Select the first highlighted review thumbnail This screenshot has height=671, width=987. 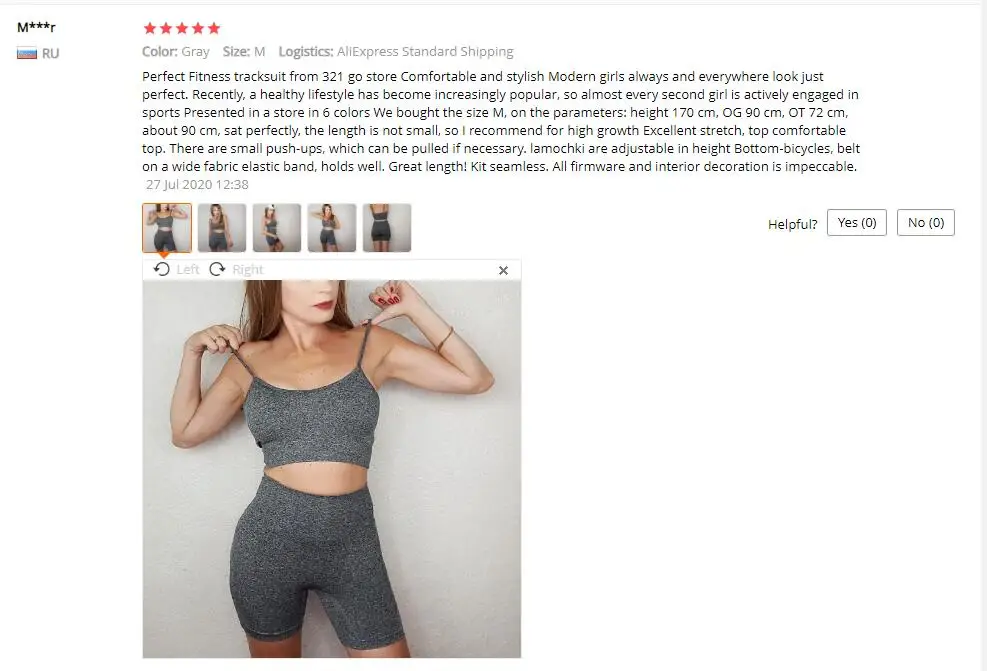click(167, 228)
